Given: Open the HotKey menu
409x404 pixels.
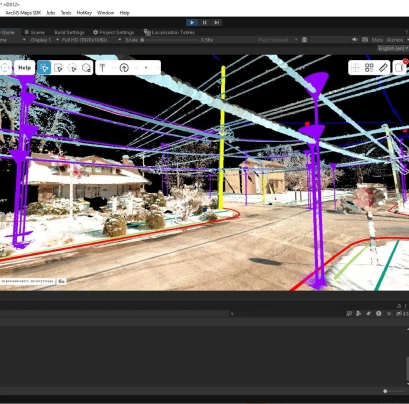Looking at the screenshot, I should coord(84,13).
